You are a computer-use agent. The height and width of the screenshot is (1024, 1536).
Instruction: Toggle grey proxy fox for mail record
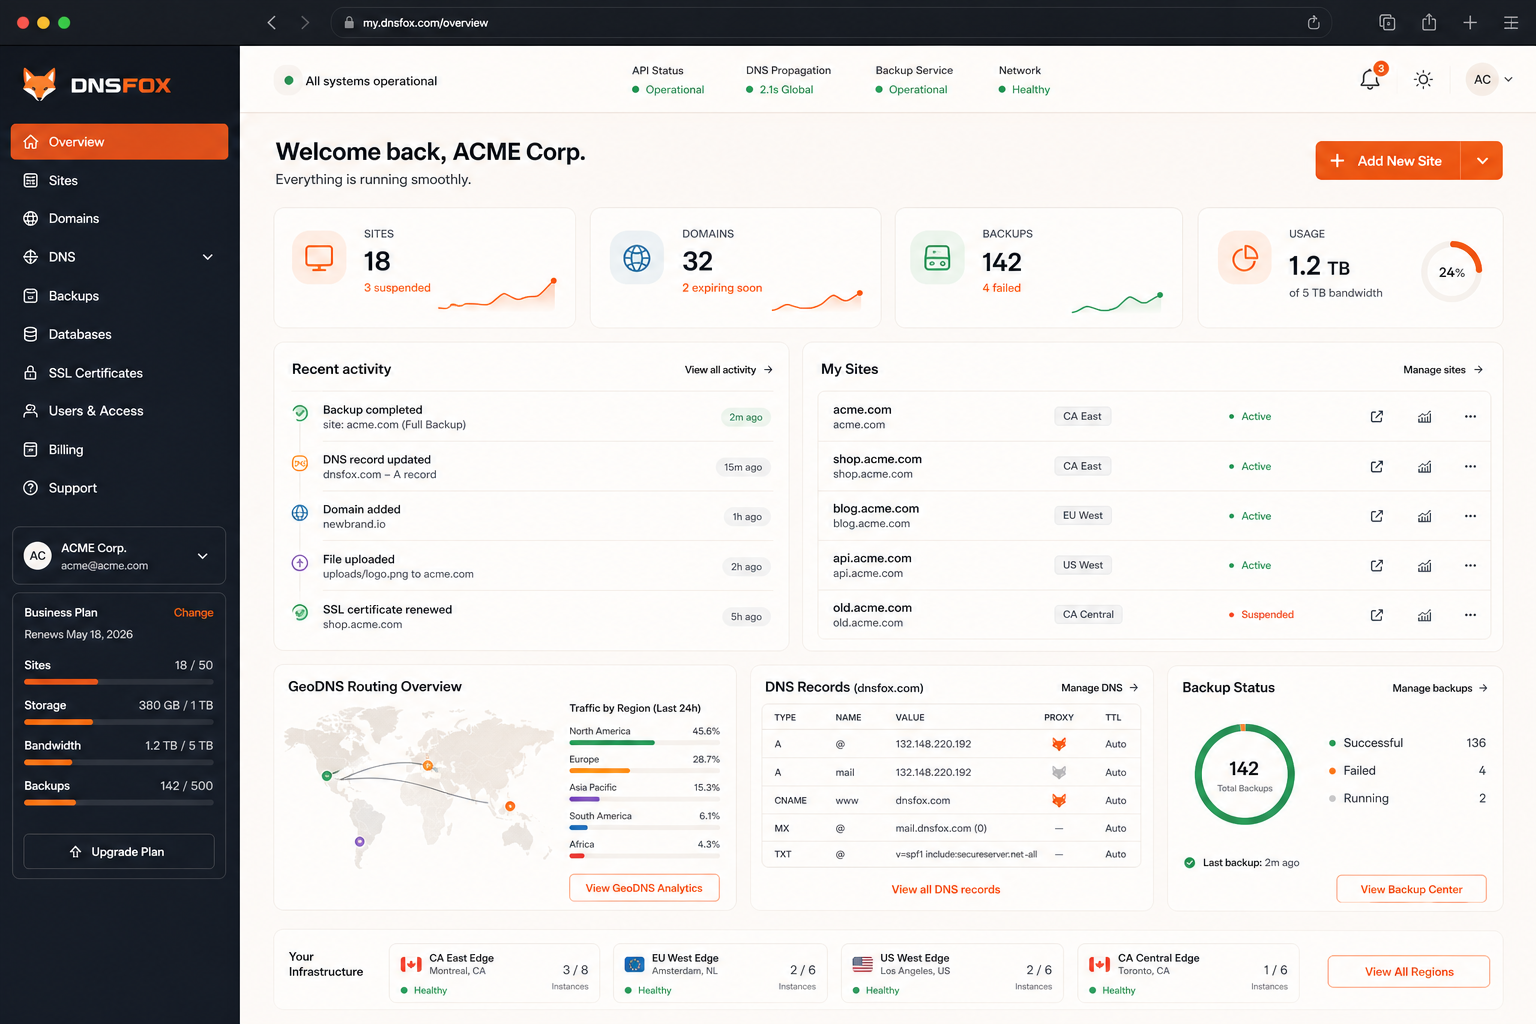1059,772
